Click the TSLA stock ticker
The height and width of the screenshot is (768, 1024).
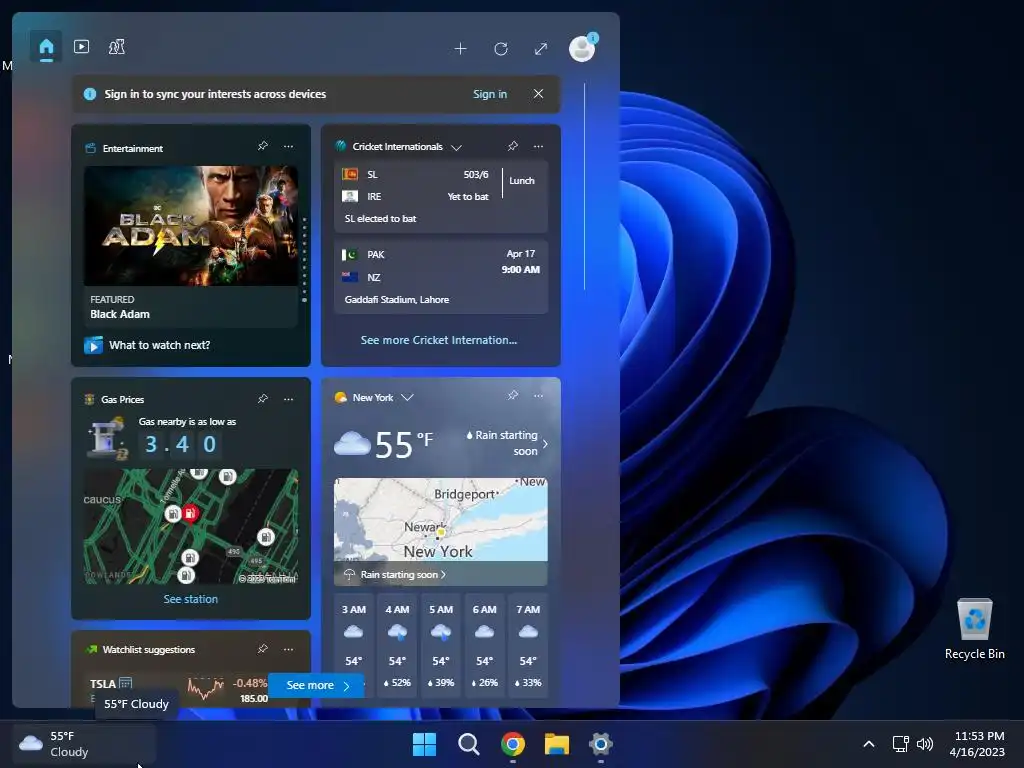(103, 684)
